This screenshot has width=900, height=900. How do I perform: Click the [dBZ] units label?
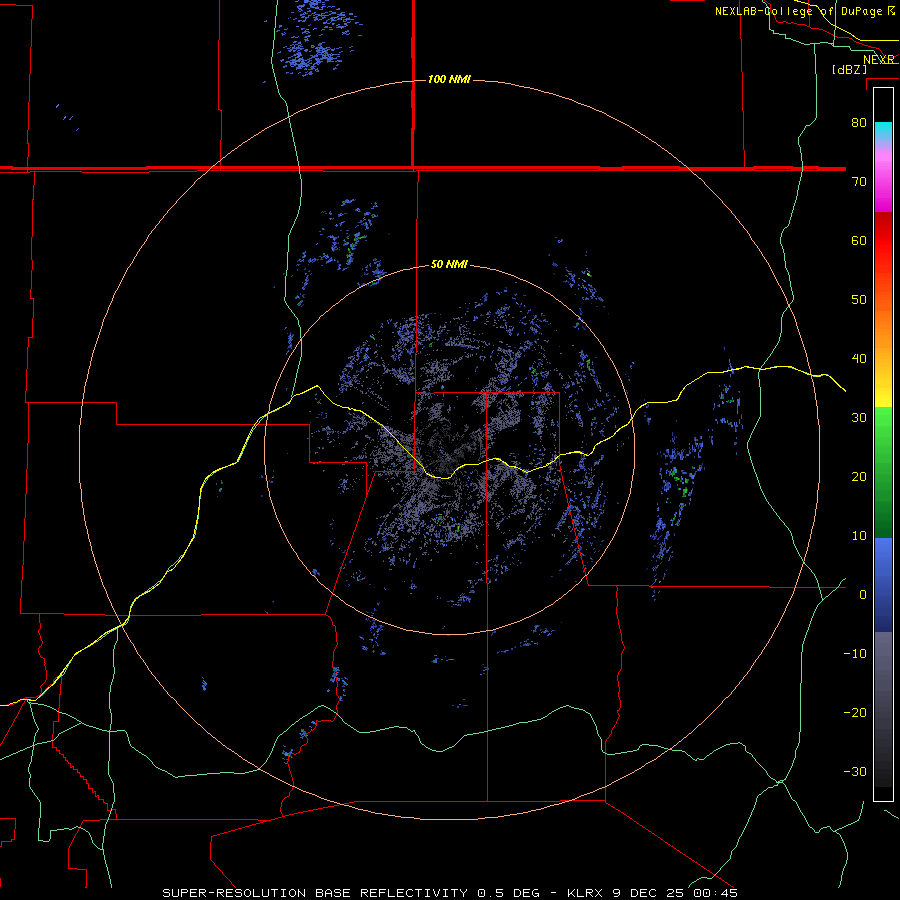click(x=849, y=70)
